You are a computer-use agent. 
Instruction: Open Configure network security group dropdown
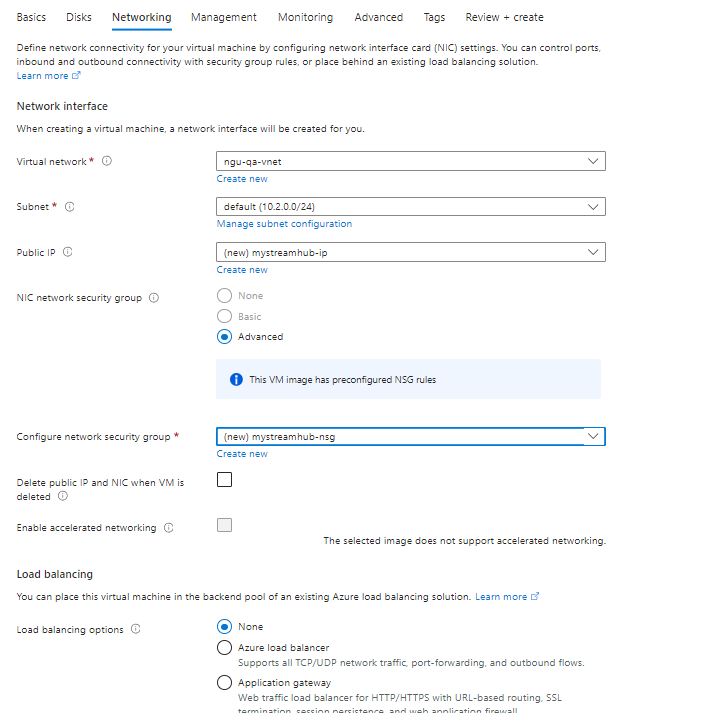tap(410, 436)
